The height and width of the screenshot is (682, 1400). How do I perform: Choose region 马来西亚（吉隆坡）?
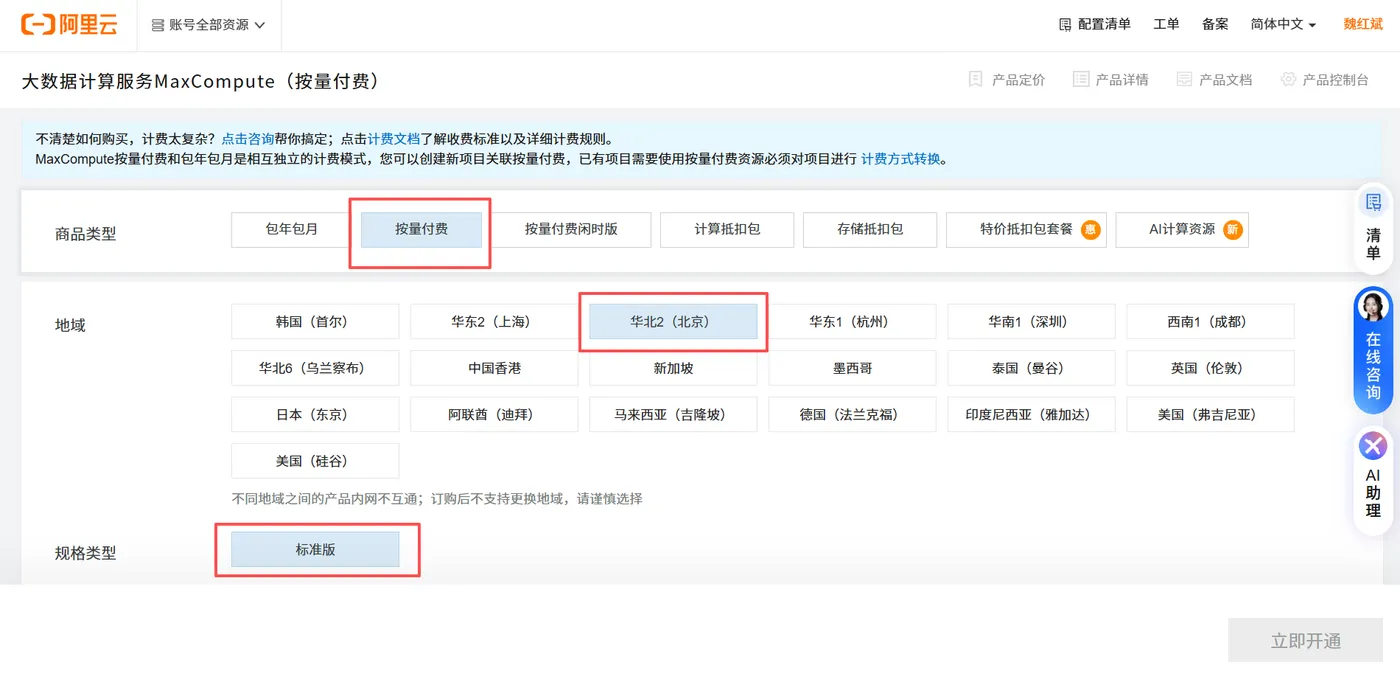tap(673, 414)
